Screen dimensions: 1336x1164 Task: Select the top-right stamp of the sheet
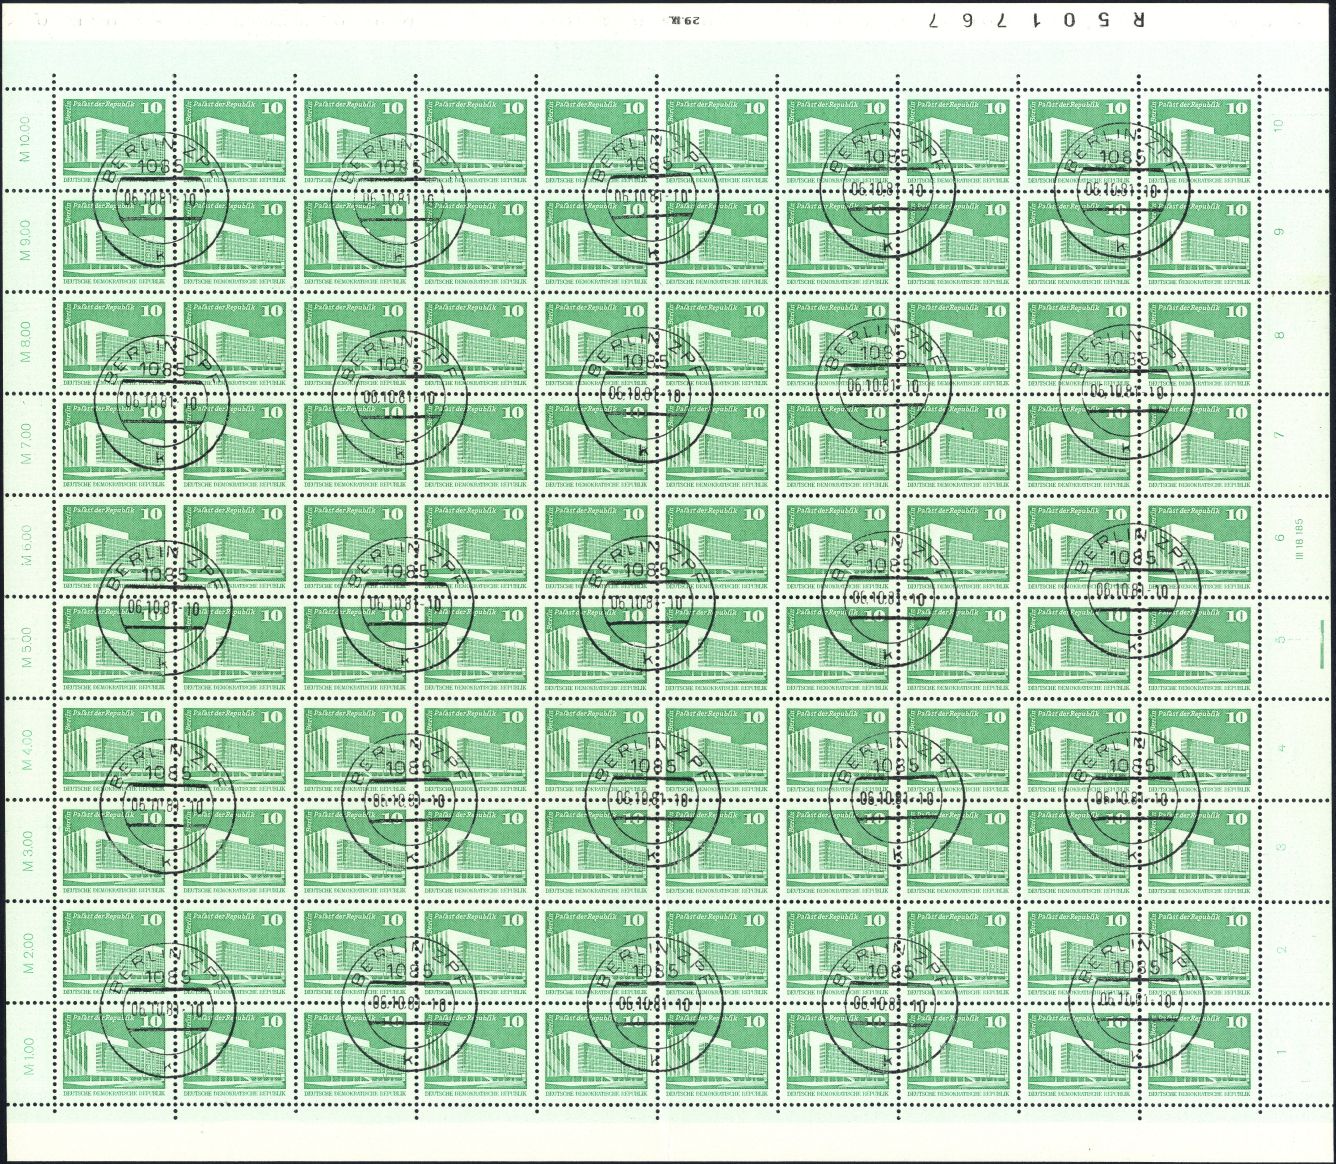pyautogui.click(x=1201, y=135)
